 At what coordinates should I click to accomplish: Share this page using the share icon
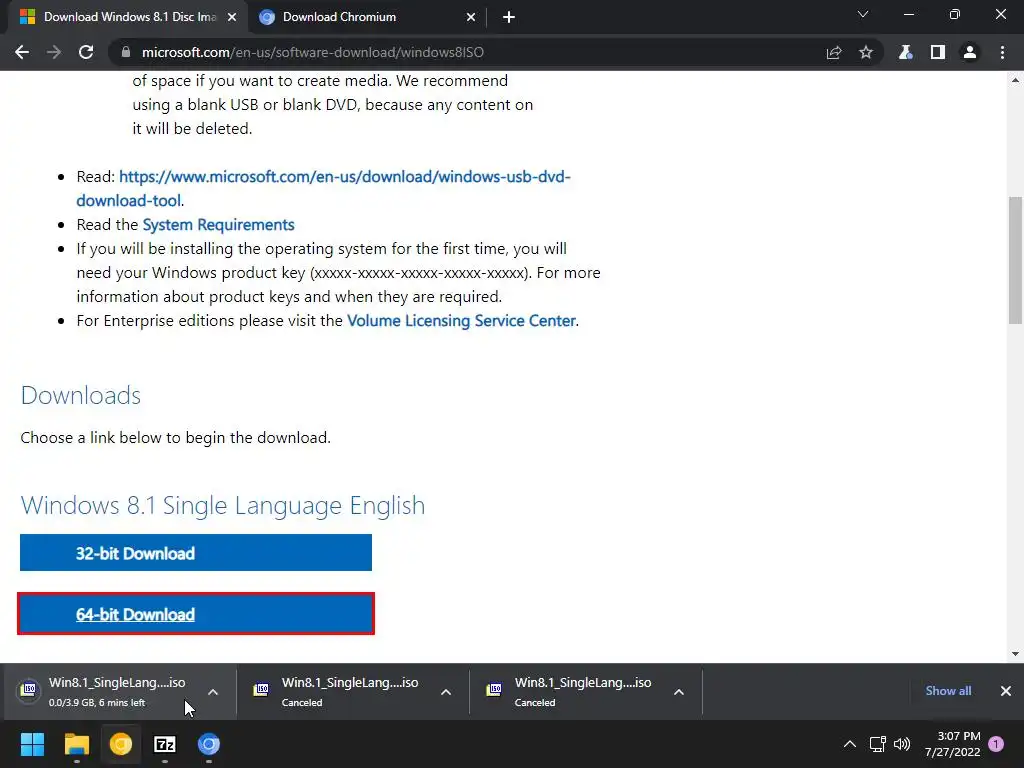[833, 52]
